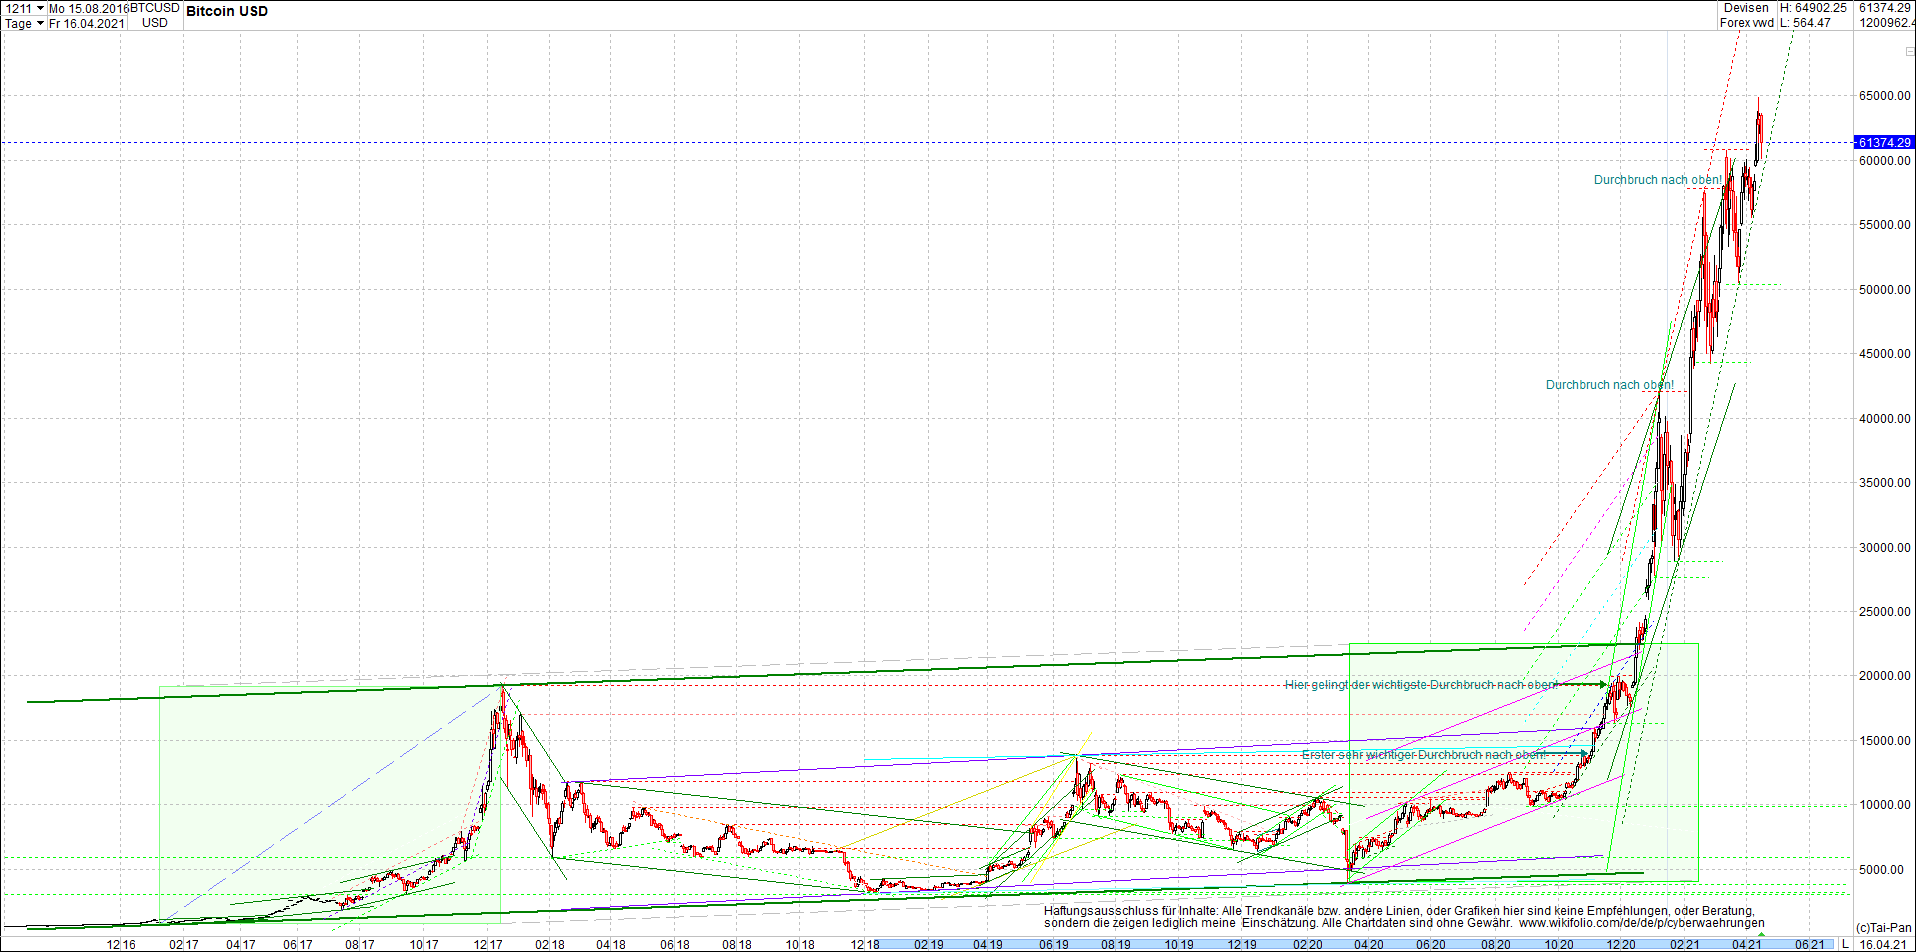Screen dimensions: 1916x952
Task: Click the 20000.00 price axis label
Action: (x=1885, y=676)
